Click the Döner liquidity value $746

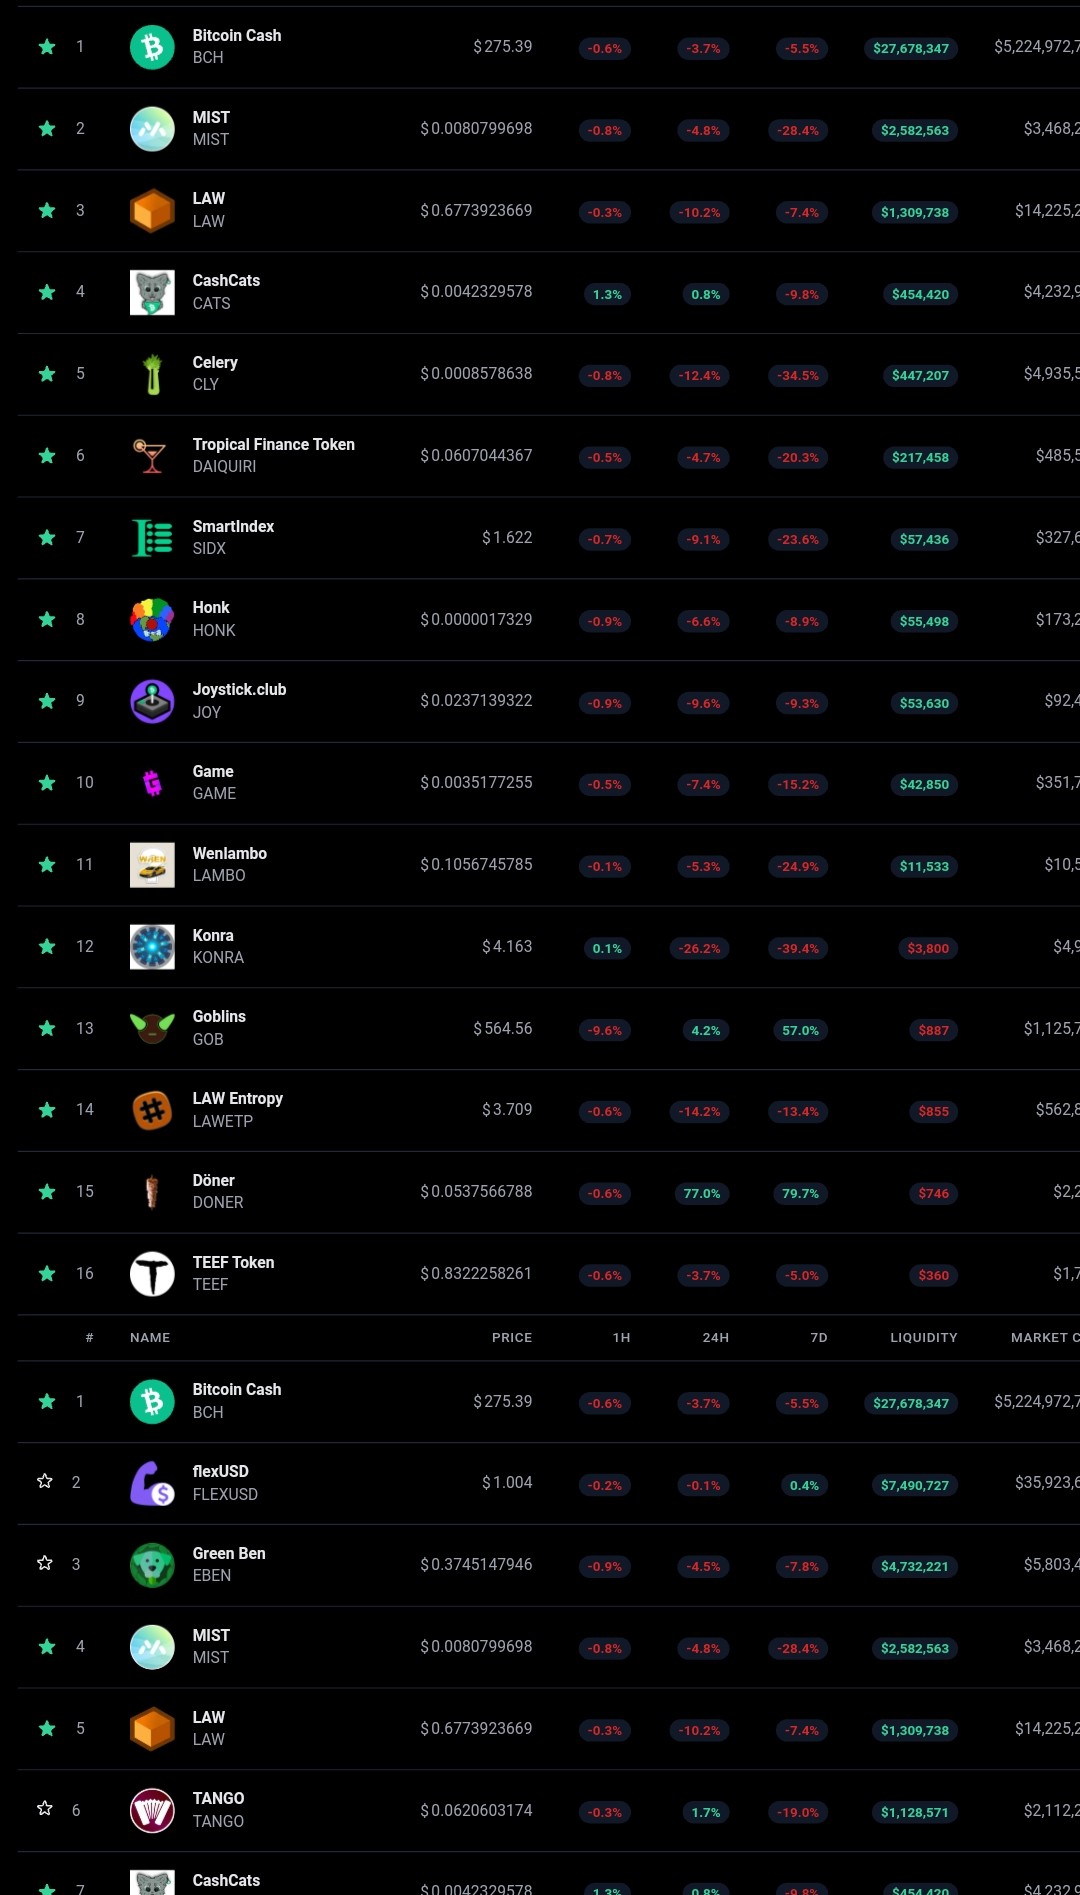click(933, 1193)
